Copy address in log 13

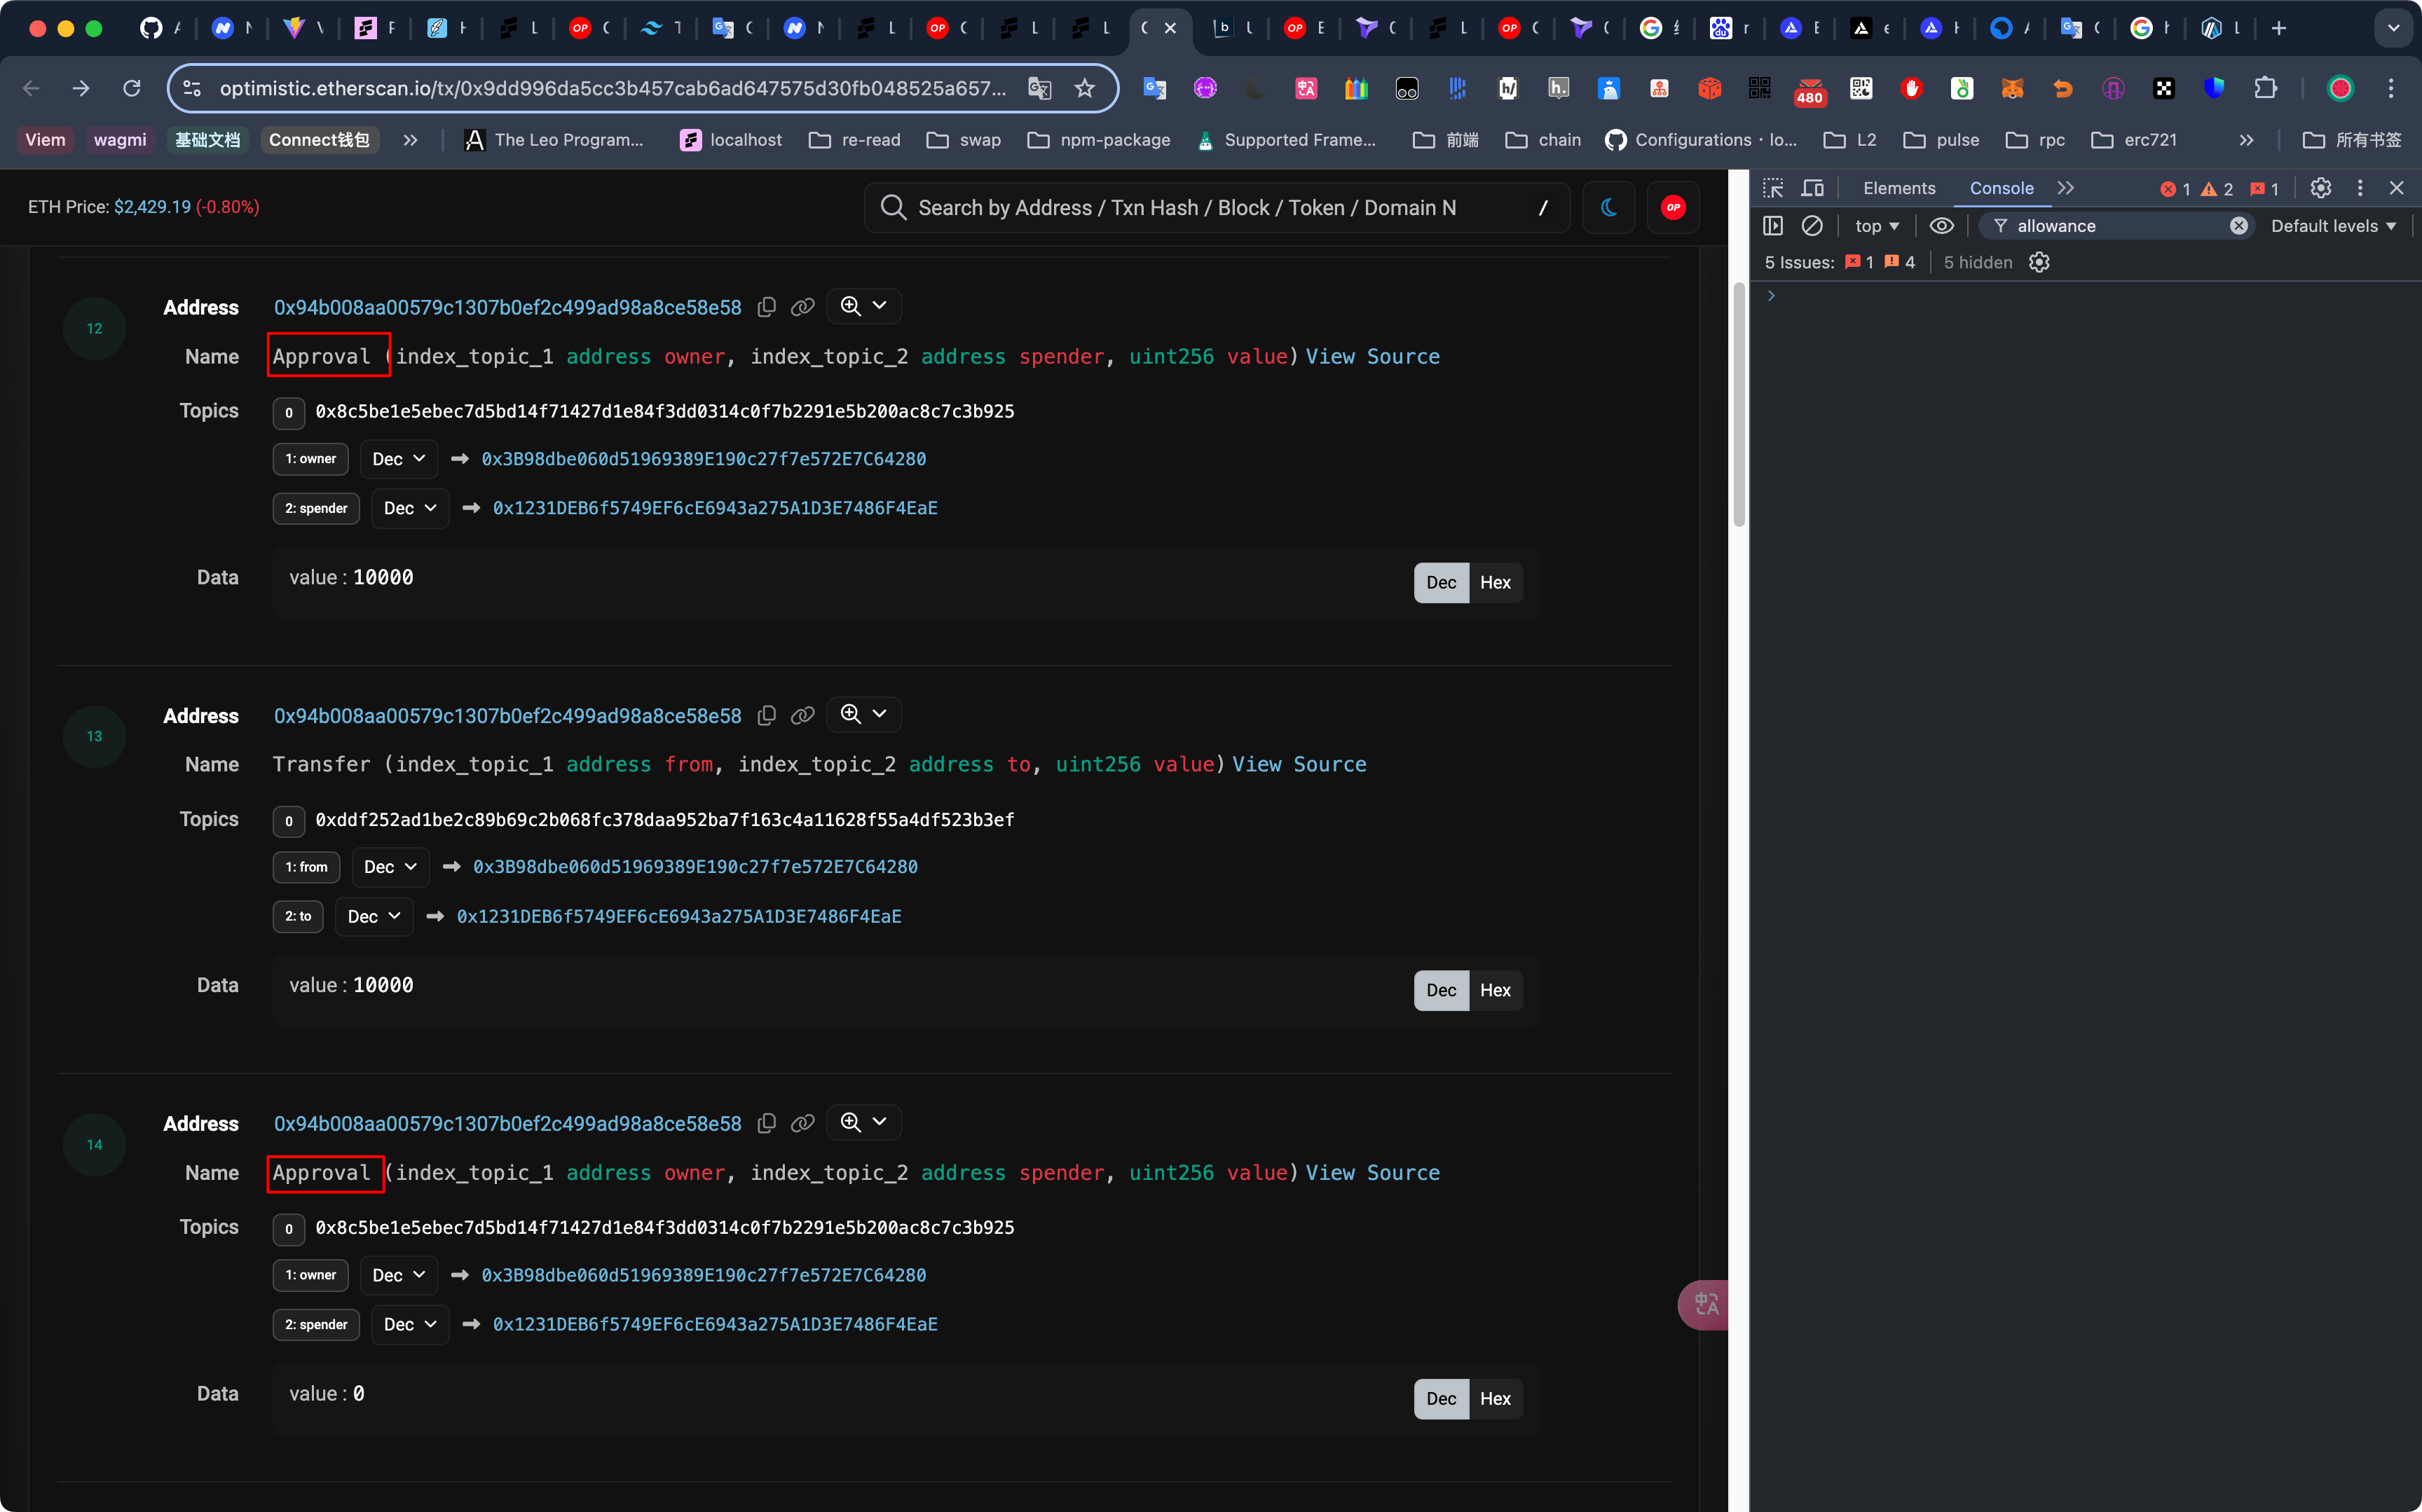tap(767, 715)
